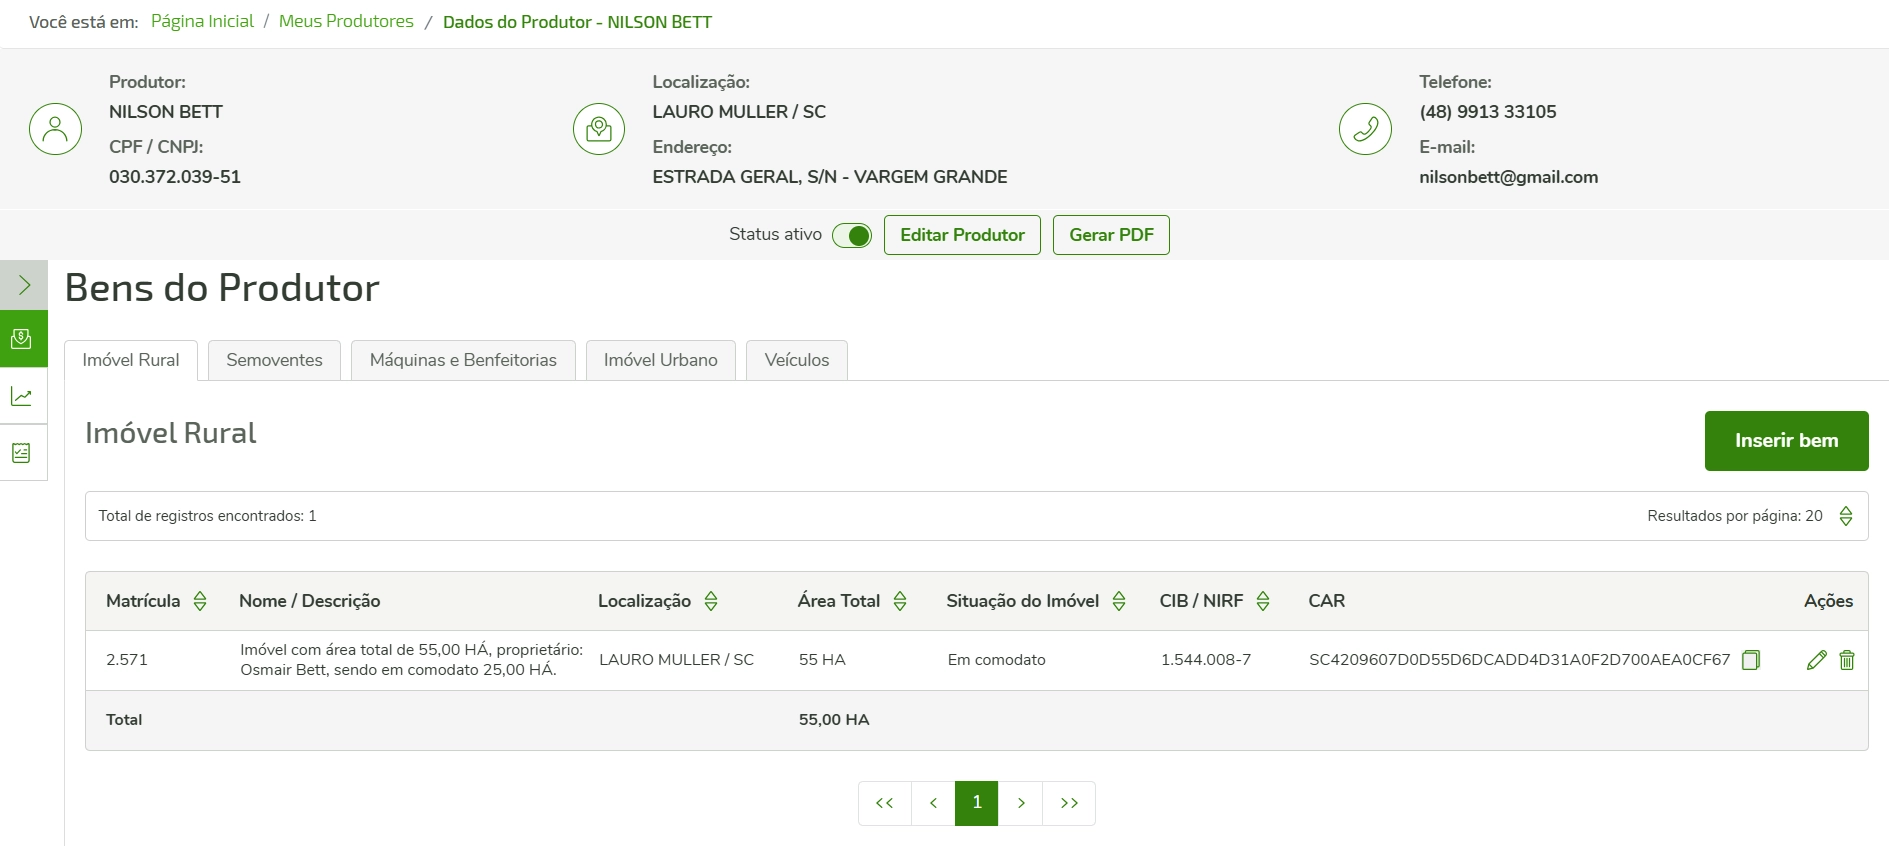Copy the CAR code with copy icon
This screenshot has width=1889, height=846.
coord(1750,660)
